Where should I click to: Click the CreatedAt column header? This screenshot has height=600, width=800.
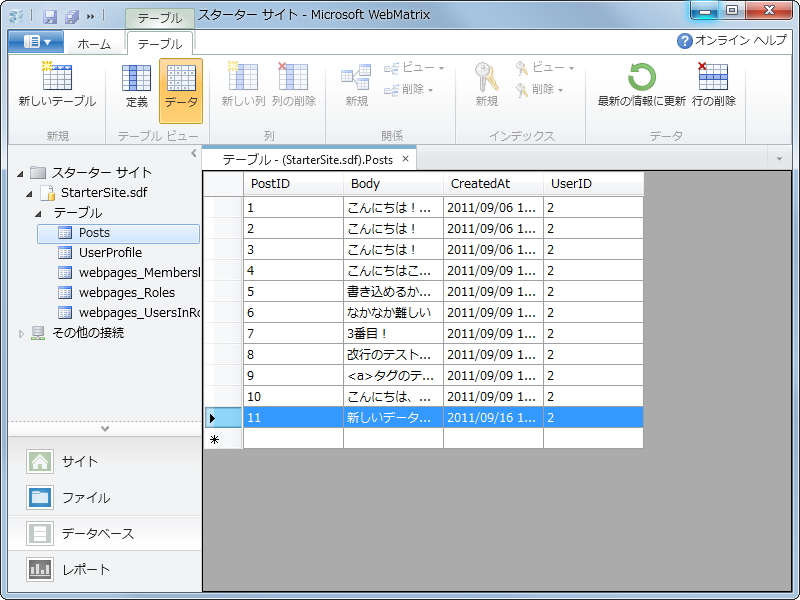click(493, 184)
